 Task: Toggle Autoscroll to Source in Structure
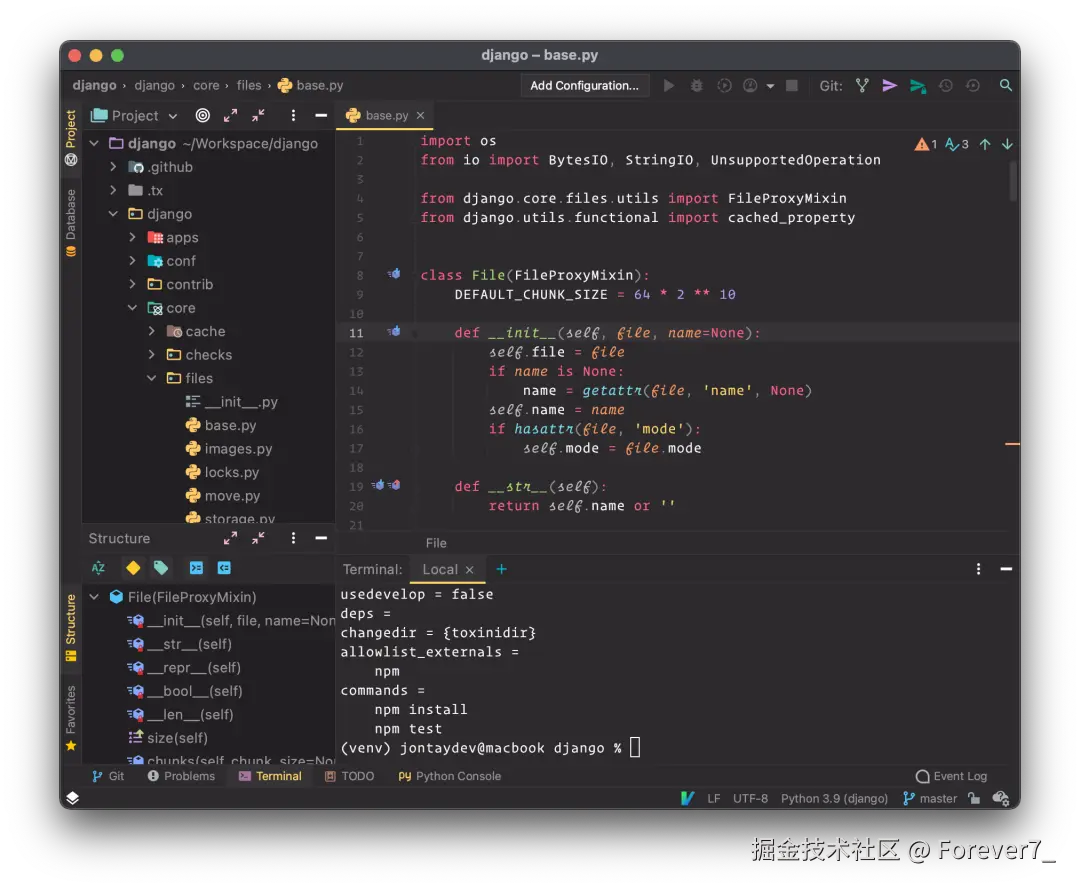pos(196,568)
